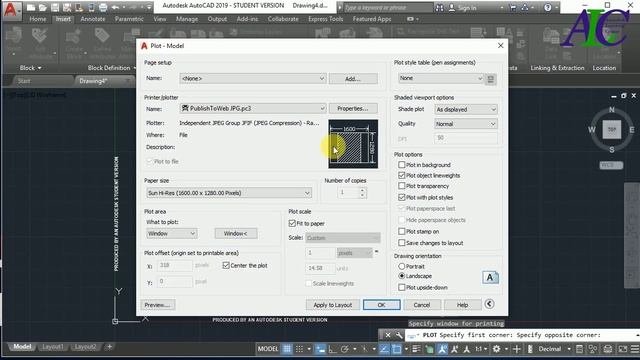Click Cancel in the Plot dialog
The width and height of the screenshot is (640, 360).
point(422,305)
